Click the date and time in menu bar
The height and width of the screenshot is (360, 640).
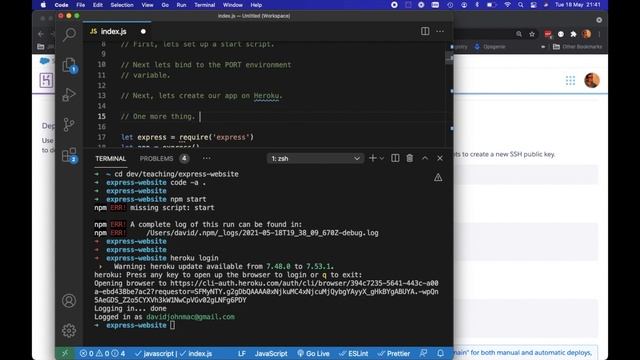(x=578, y=5)
